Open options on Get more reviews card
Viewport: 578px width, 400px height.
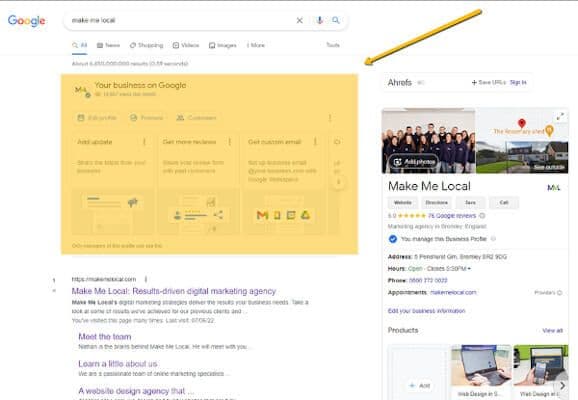[230, 142]
